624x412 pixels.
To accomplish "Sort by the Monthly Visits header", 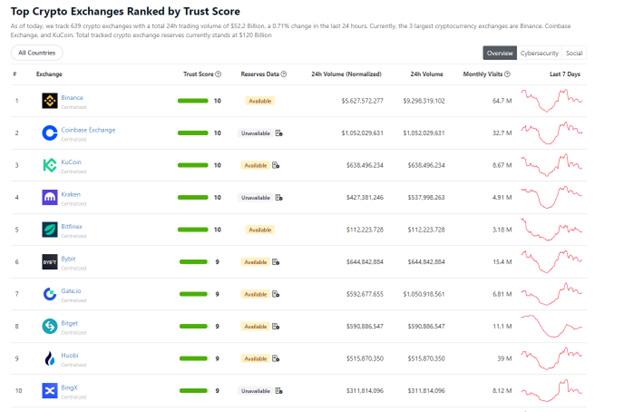I will tap(483, 74).
